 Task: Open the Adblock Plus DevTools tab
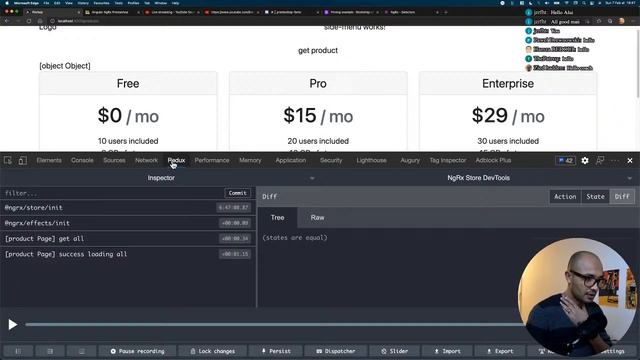(493, 160)
